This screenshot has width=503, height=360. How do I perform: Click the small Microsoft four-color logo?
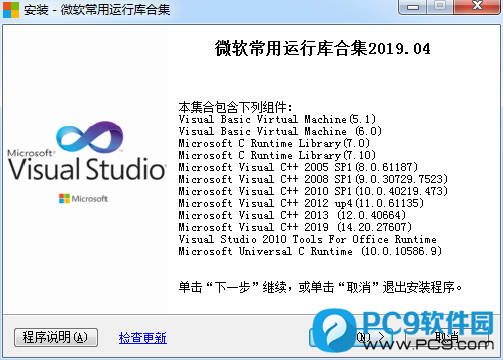point(64,199)
